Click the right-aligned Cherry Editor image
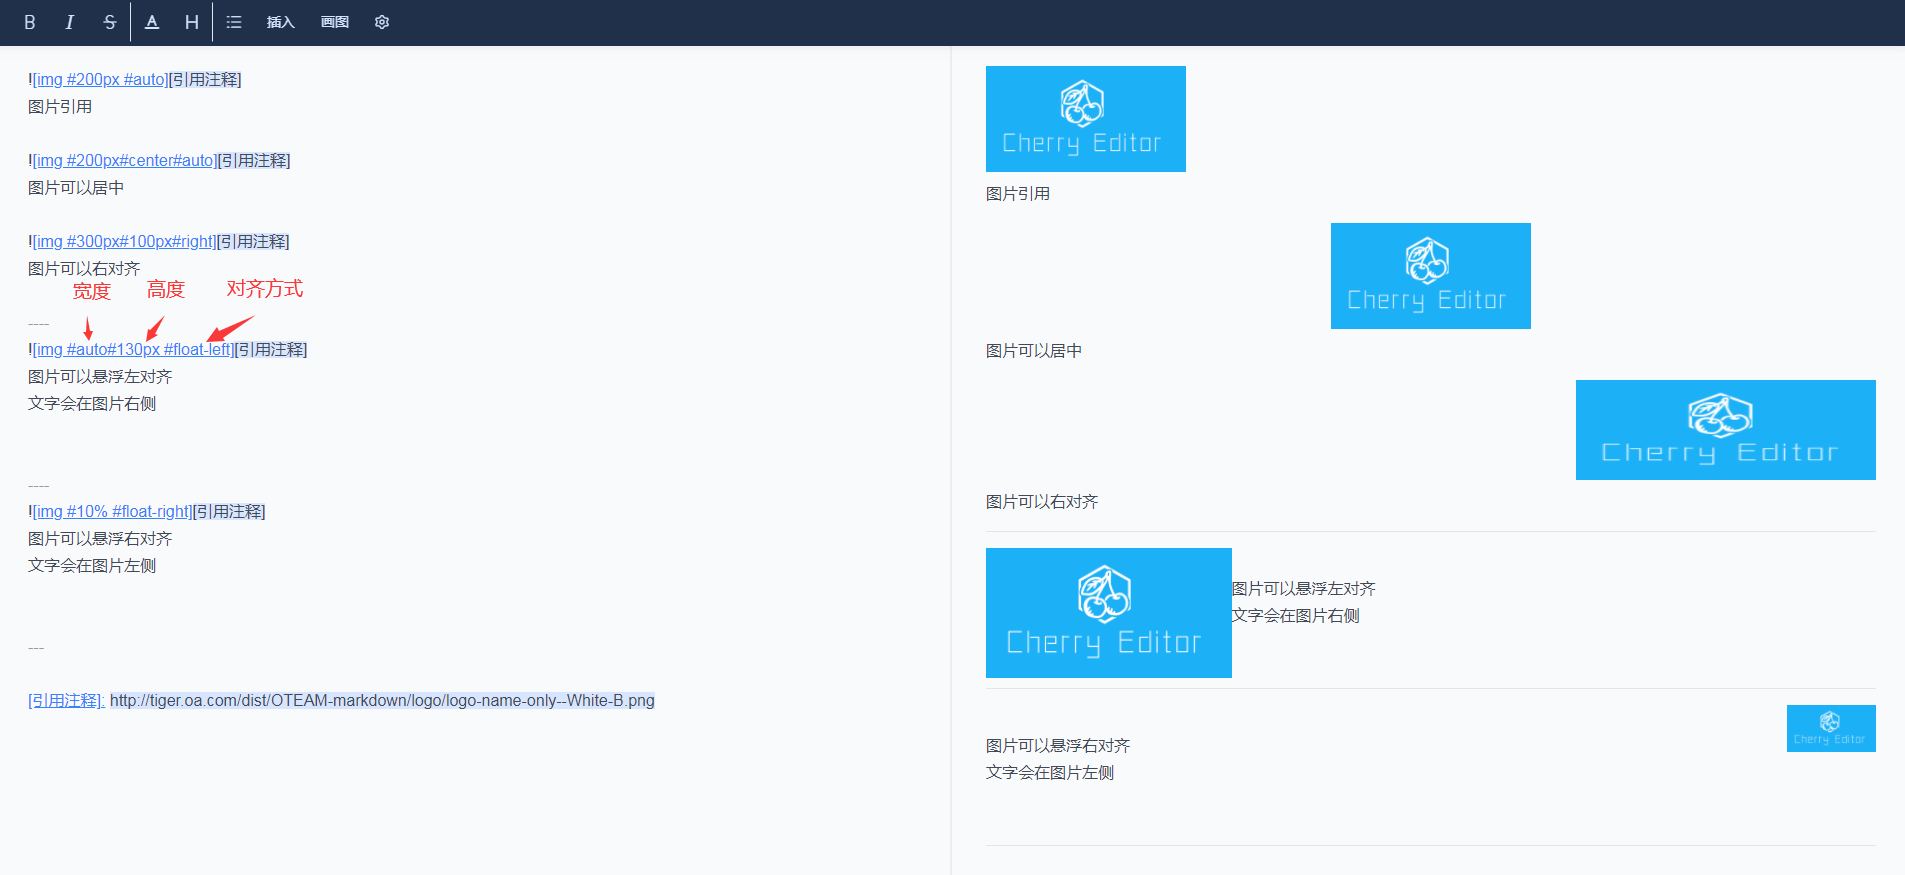This screenshot has width=1905, height=875. pyautogui.click(x=1725, y=430)
